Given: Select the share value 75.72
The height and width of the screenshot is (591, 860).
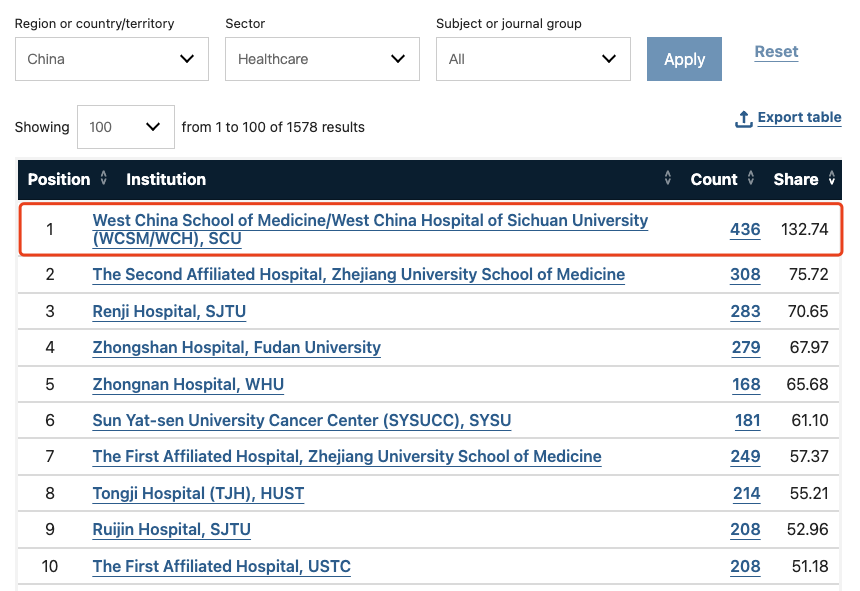Looking at the screenshot, I should pyautogui.click(x=808, y=274).
